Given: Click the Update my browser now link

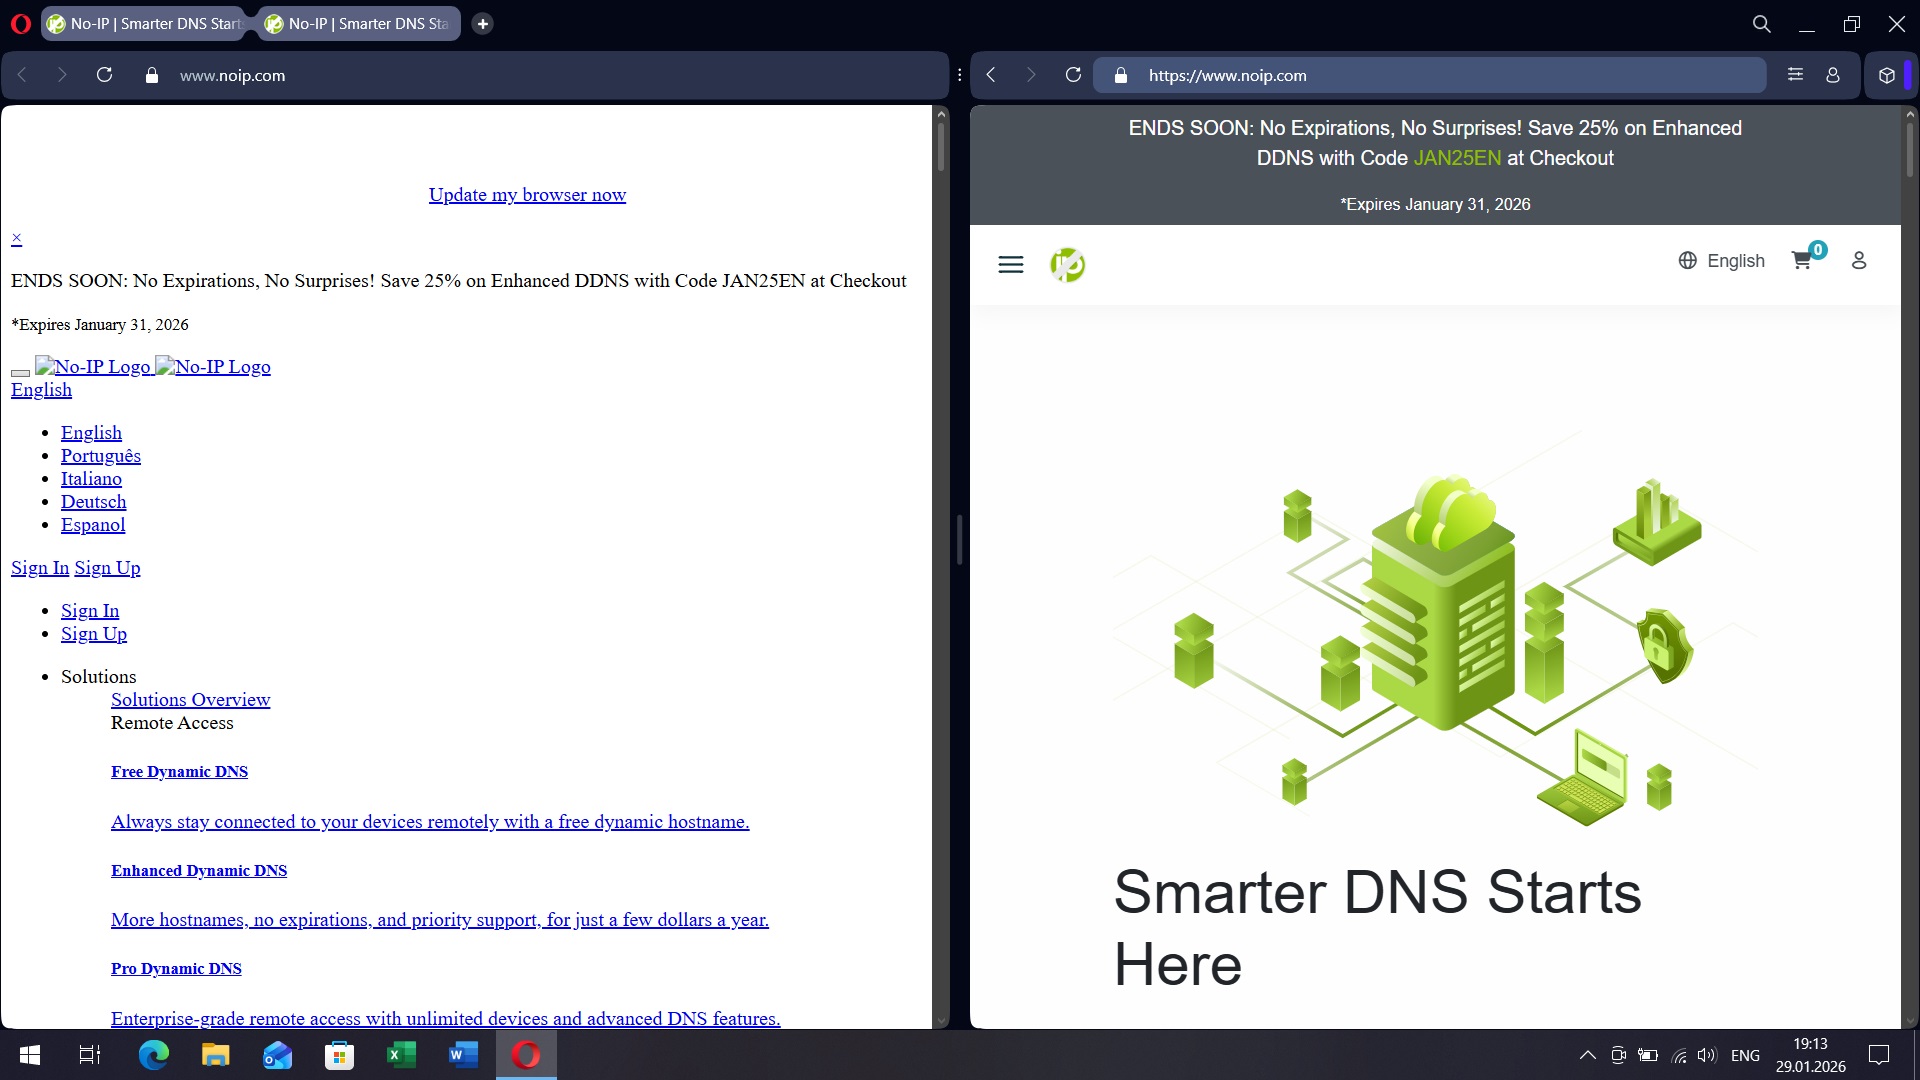Looking at the screenshot, I should point(527,195).
